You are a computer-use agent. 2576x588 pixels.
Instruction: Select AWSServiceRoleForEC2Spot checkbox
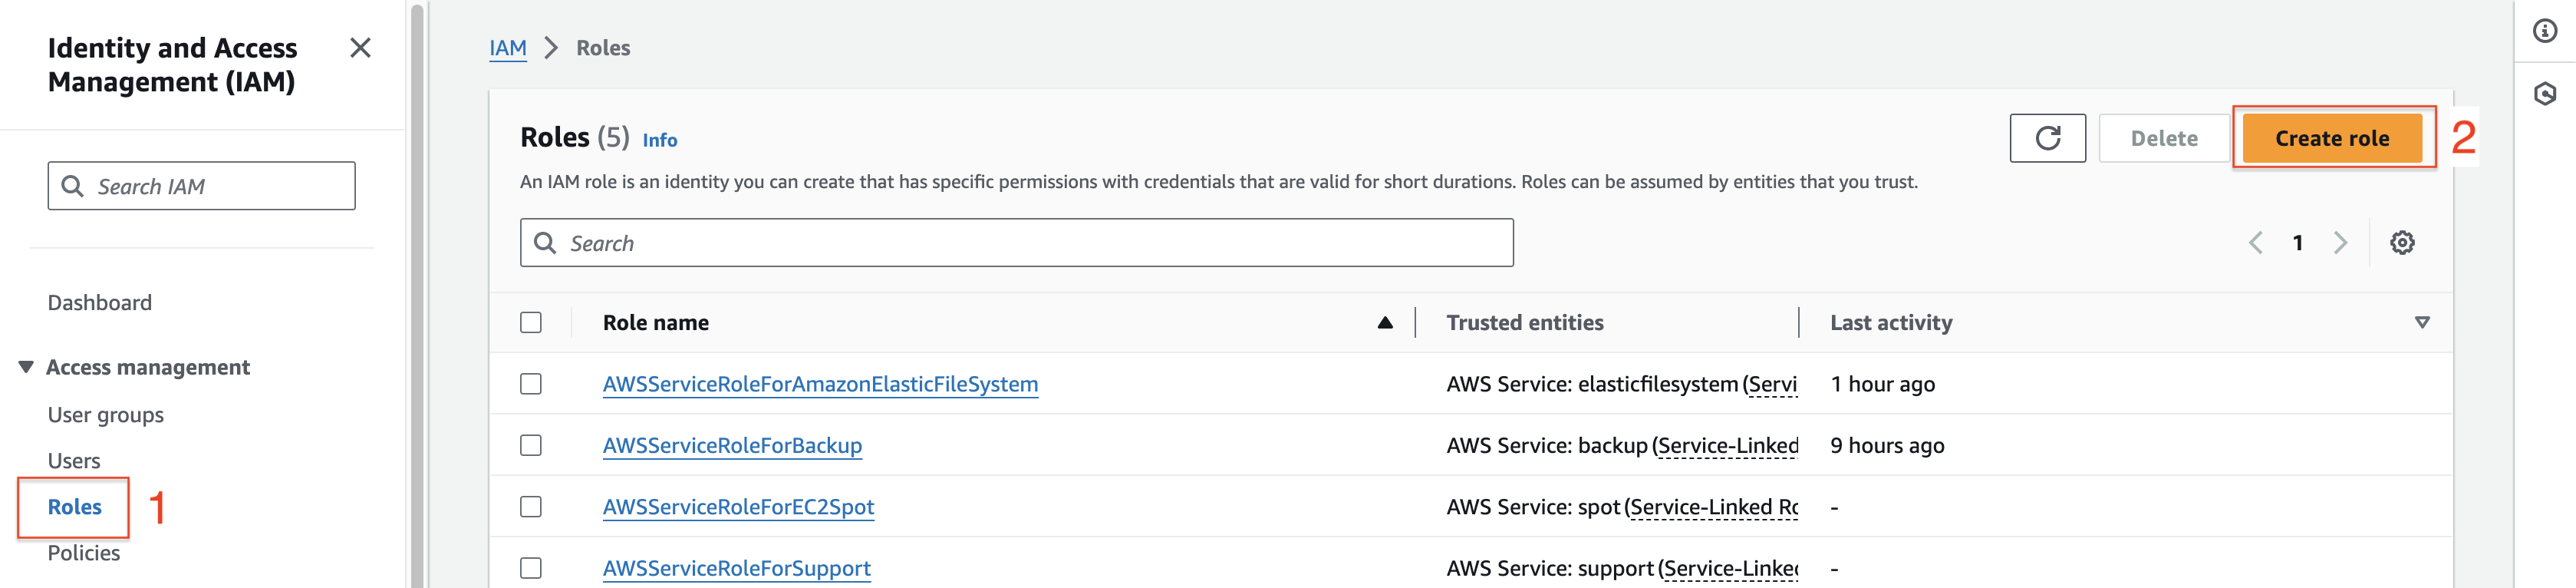coord(531,507)
